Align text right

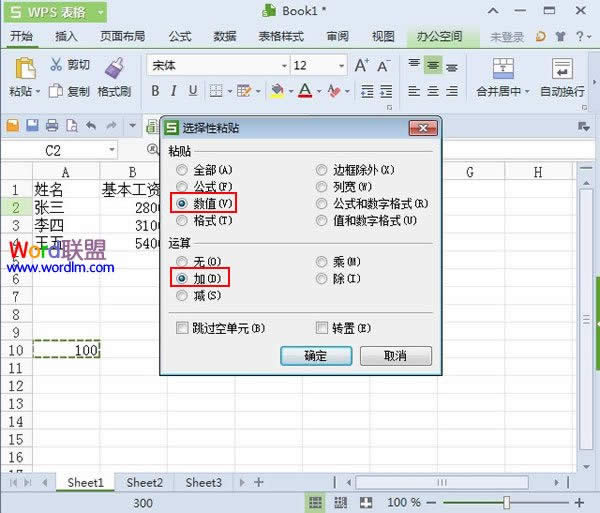pyautogui.click(x=452, y=91)
